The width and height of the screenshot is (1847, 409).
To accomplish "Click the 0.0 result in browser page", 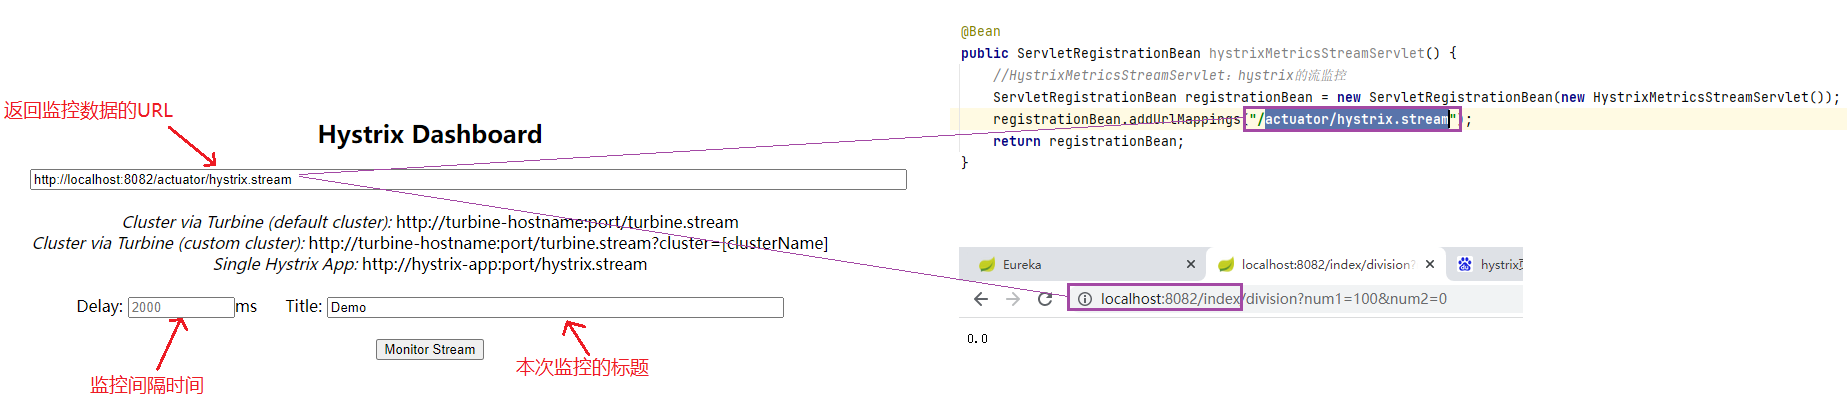I will [x=977, y=339].
